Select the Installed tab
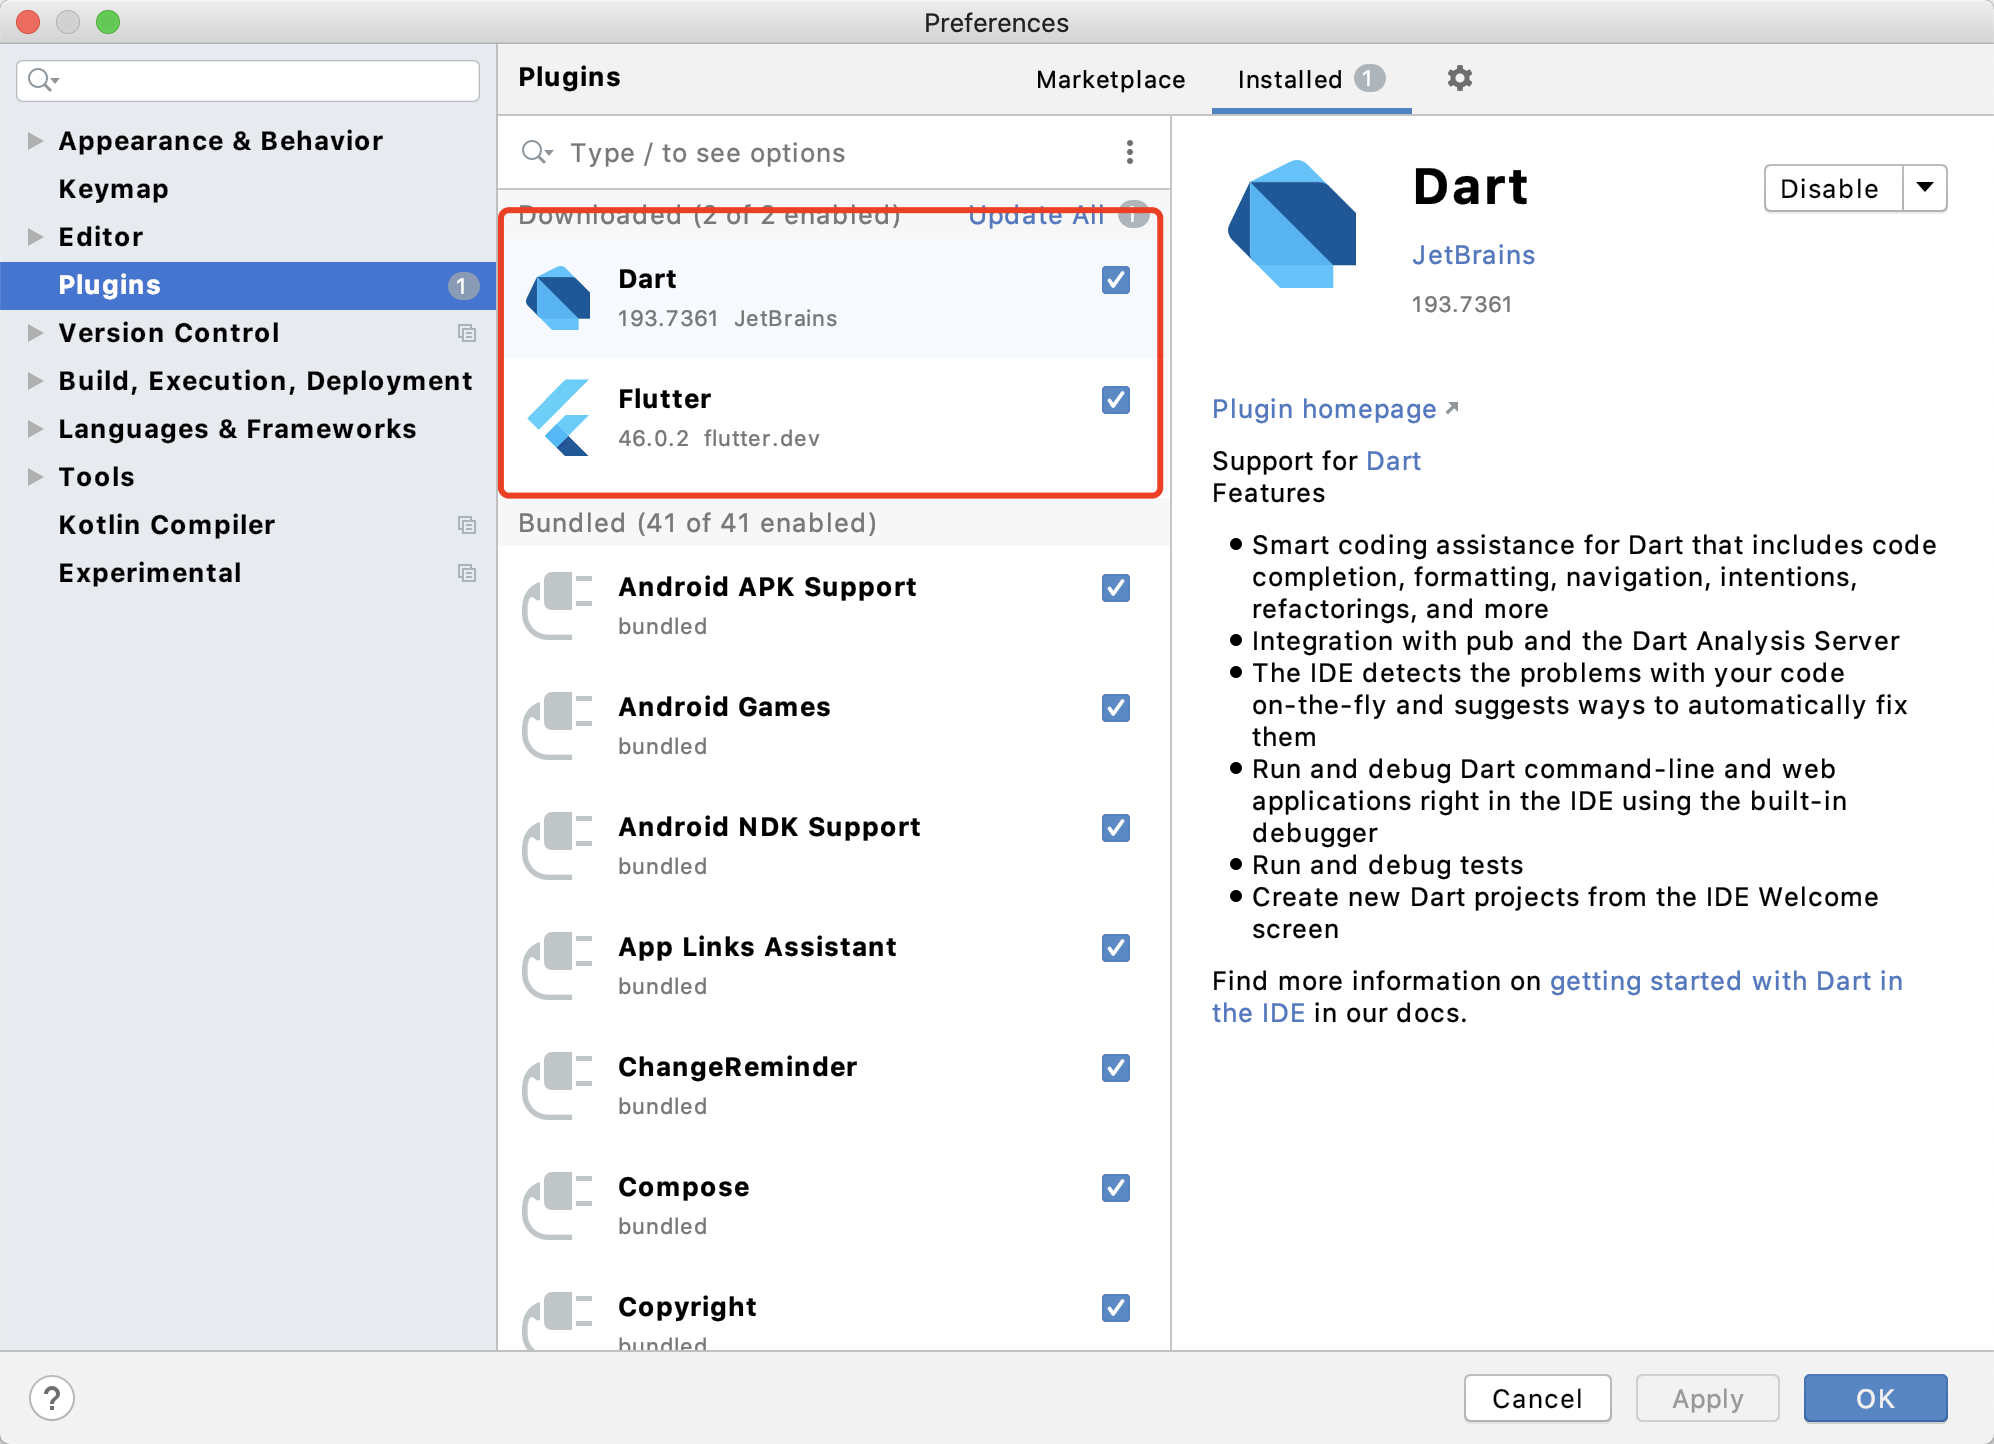The width and height of the screenshot is (1994, 1444). click(x=1290, y=79)
